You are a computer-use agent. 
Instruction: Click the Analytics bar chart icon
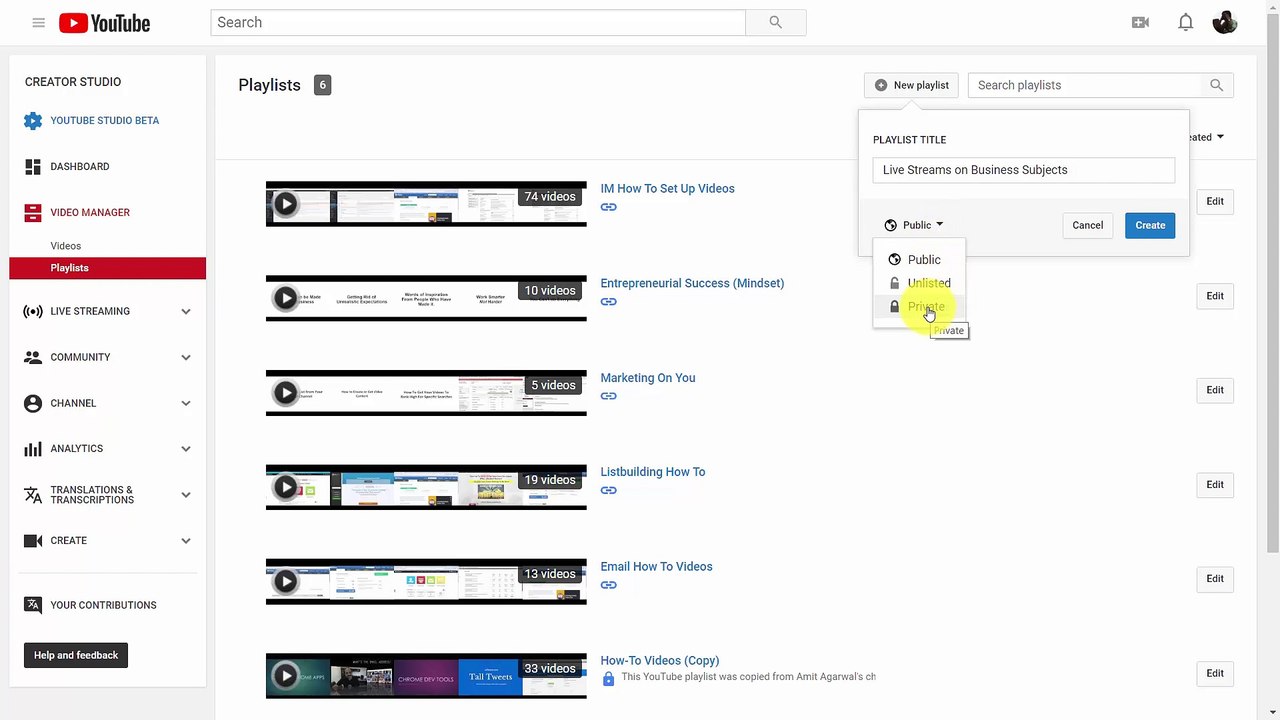click(33, 449)
